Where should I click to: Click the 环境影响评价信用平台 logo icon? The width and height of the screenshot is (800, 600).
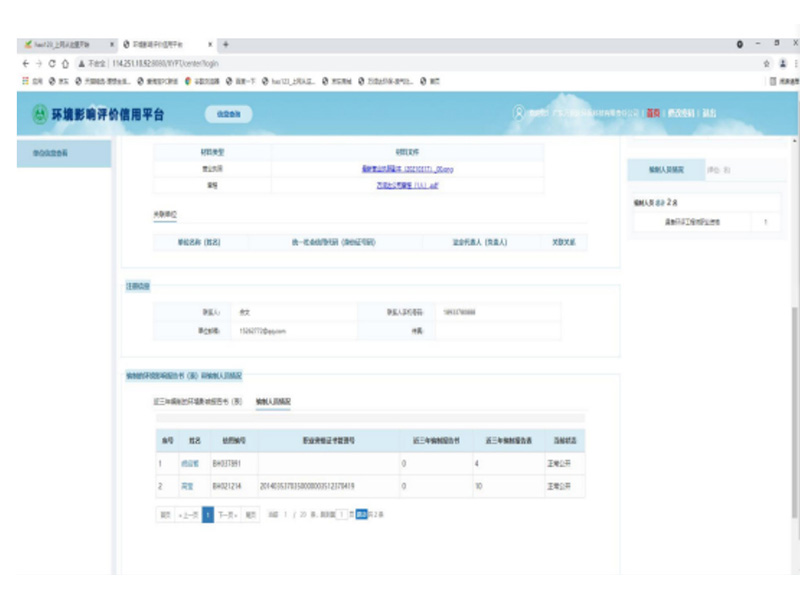click(40, 114)
